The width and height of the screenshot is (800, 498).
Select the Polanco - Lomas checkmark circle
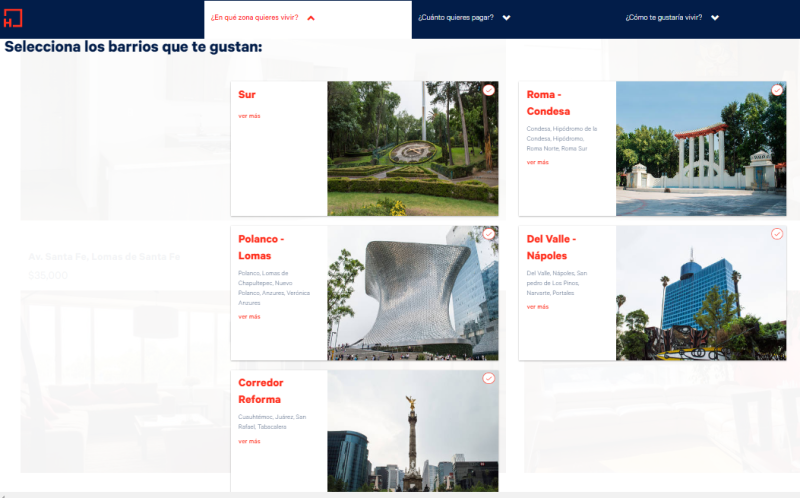point(488,234)
